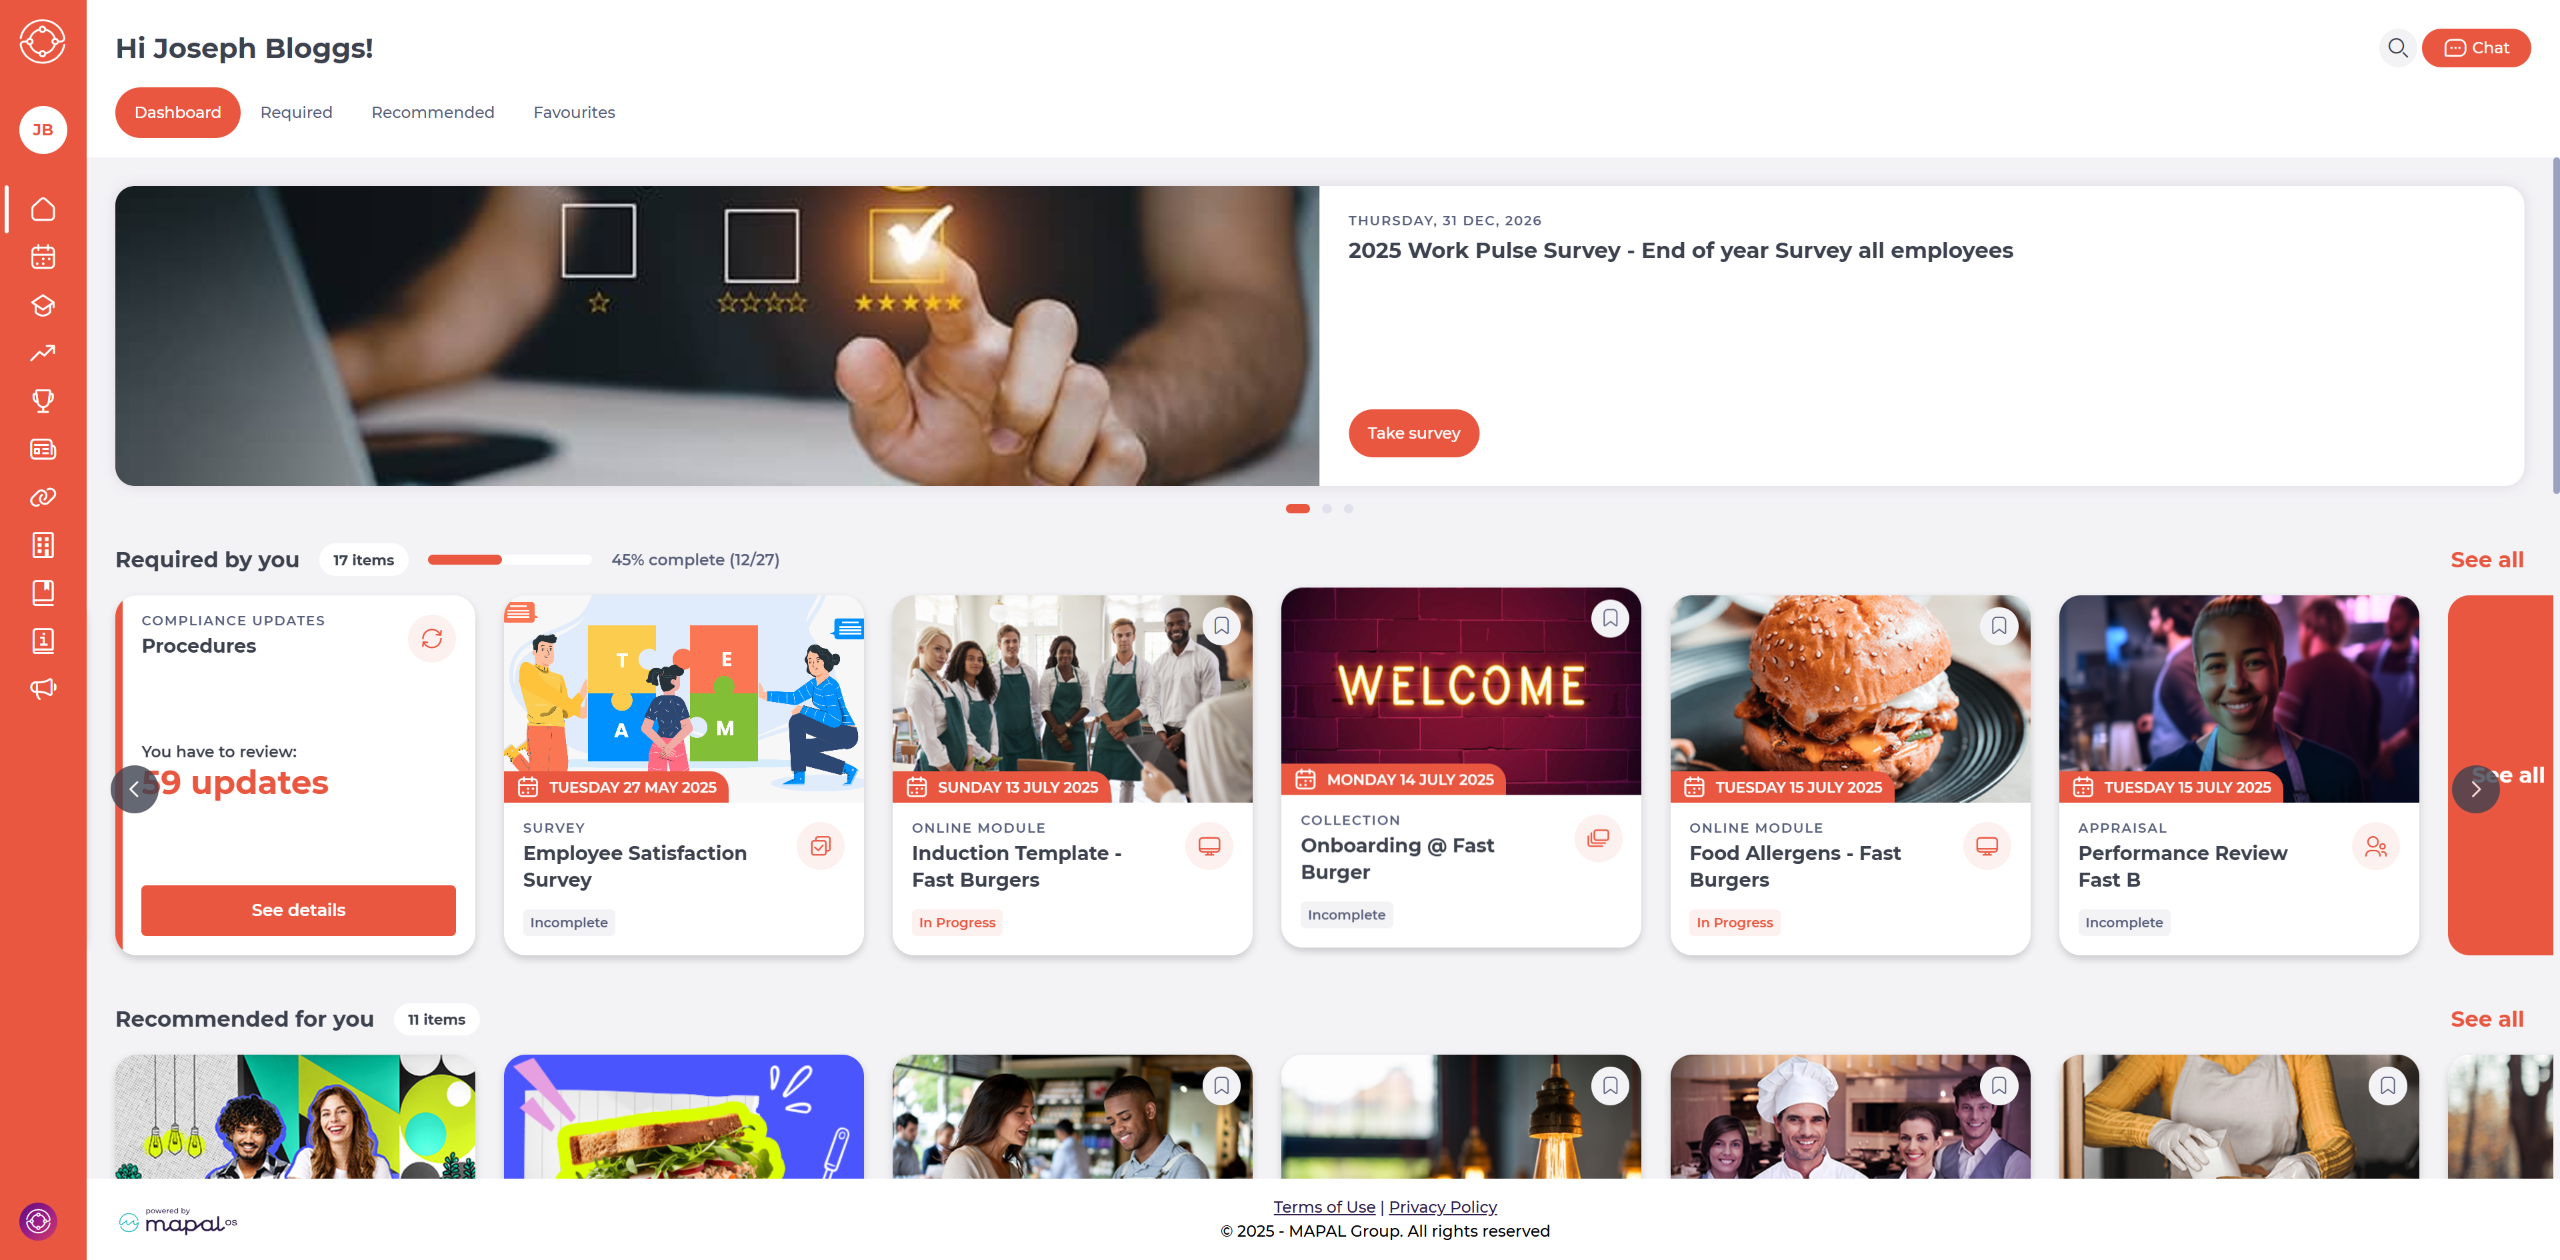Bookmark the Food Allergens module card
This screenshot has width=2560, height=1260.
[1999, 626]
